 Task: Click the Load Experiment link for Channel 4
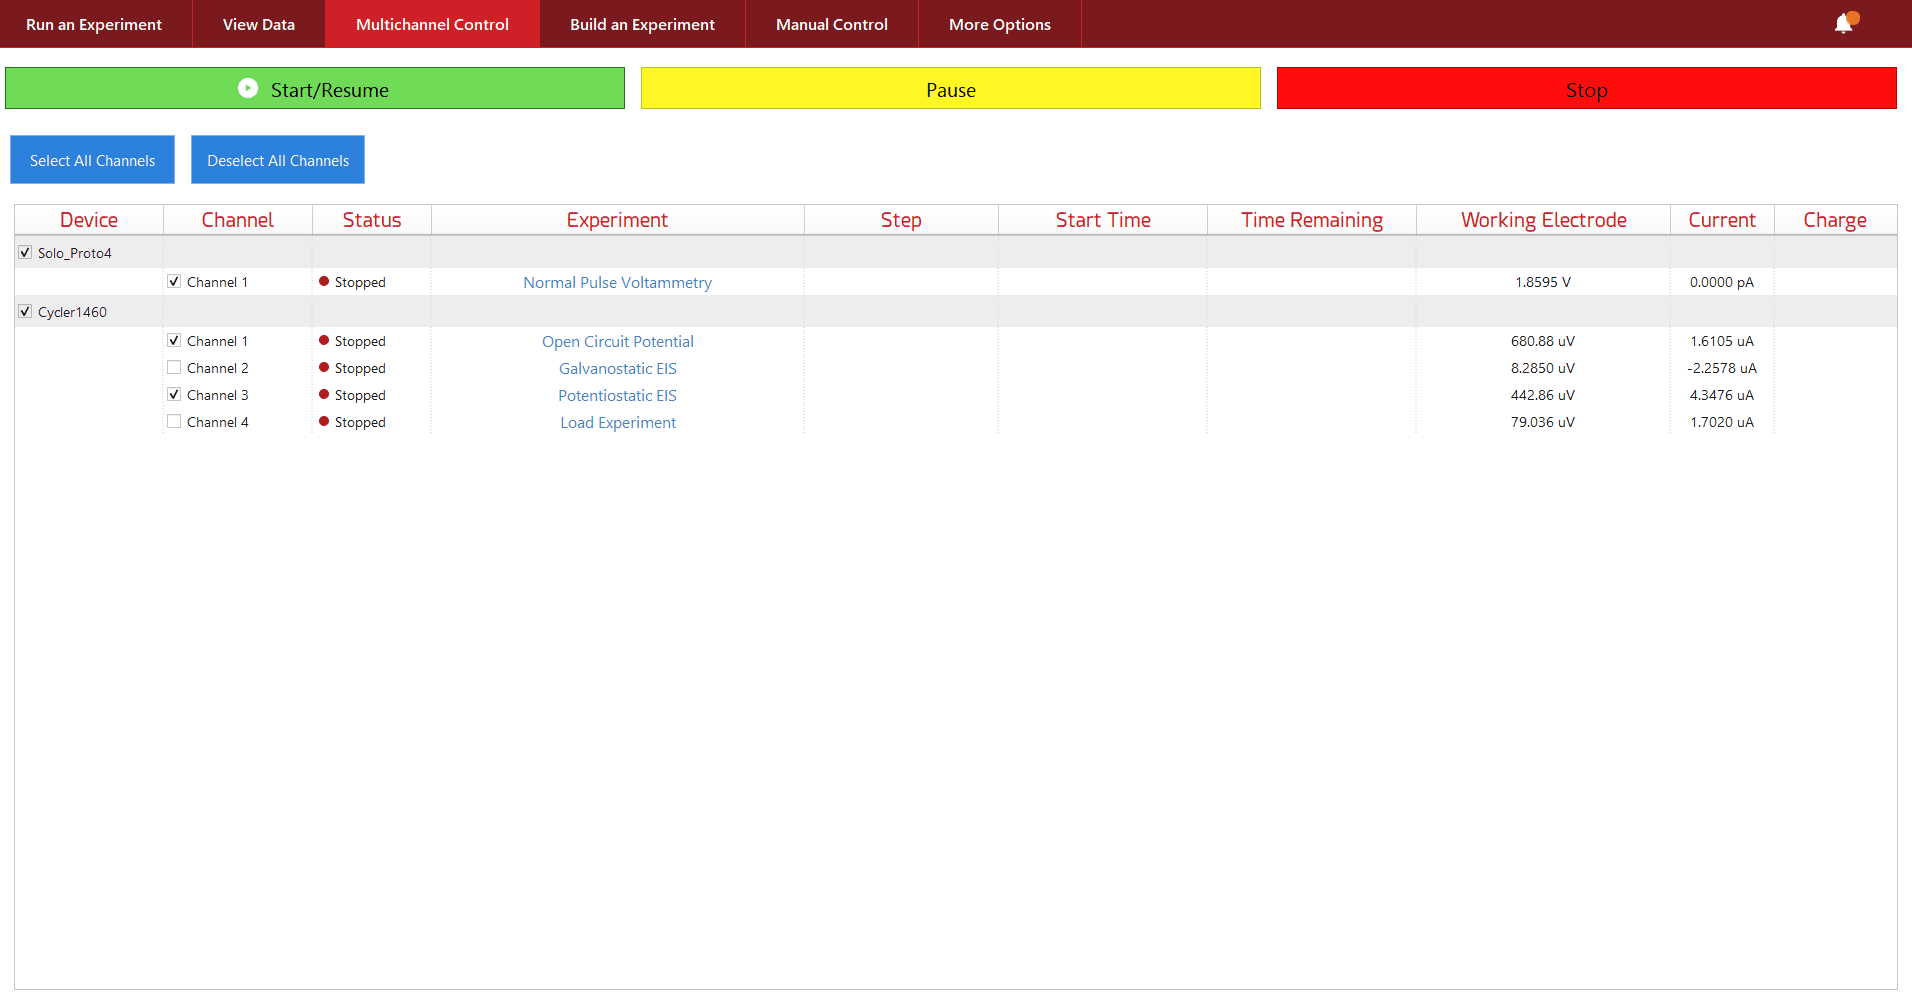617,423
